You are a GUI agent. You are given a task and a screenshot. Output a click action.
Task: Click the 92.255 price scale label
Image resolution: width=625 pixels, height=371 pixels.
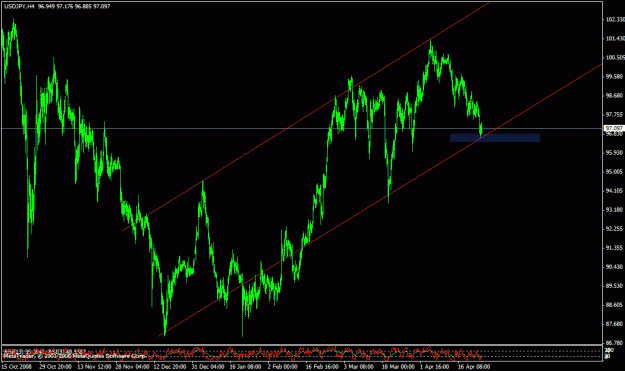(x=614, y=229)
